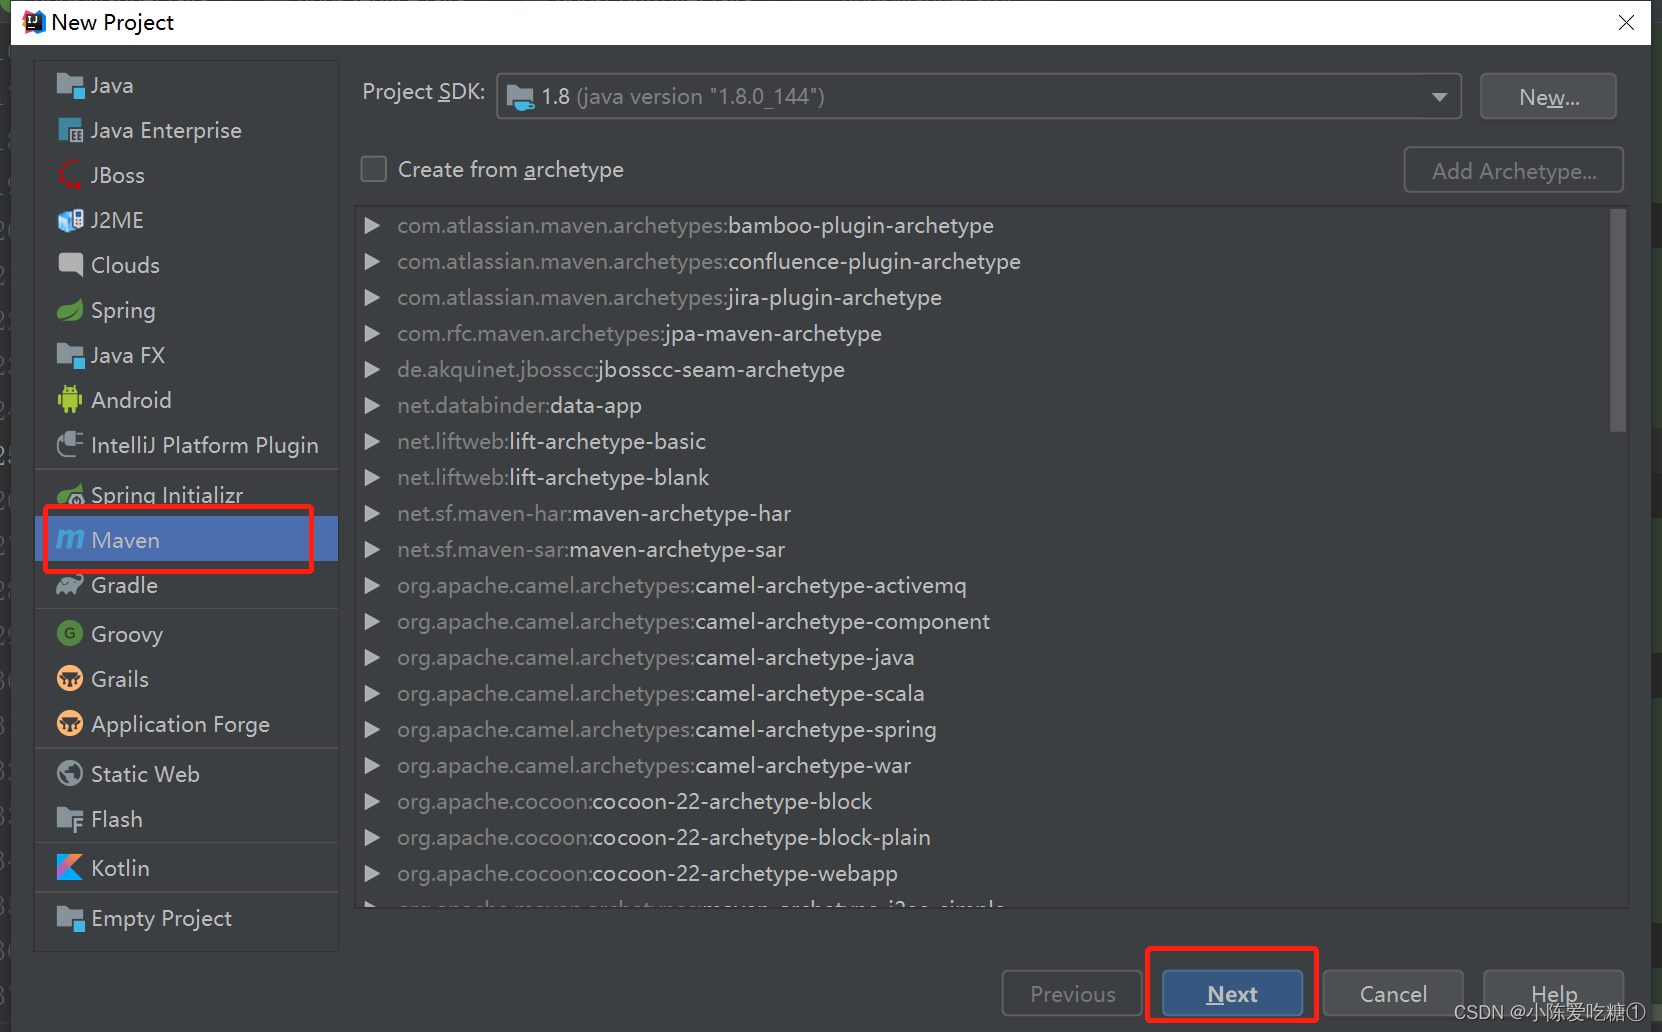Expand jira-plugin-archetype entry
This screenshot has height=1032, width=1662.
[x=372, y=298]
